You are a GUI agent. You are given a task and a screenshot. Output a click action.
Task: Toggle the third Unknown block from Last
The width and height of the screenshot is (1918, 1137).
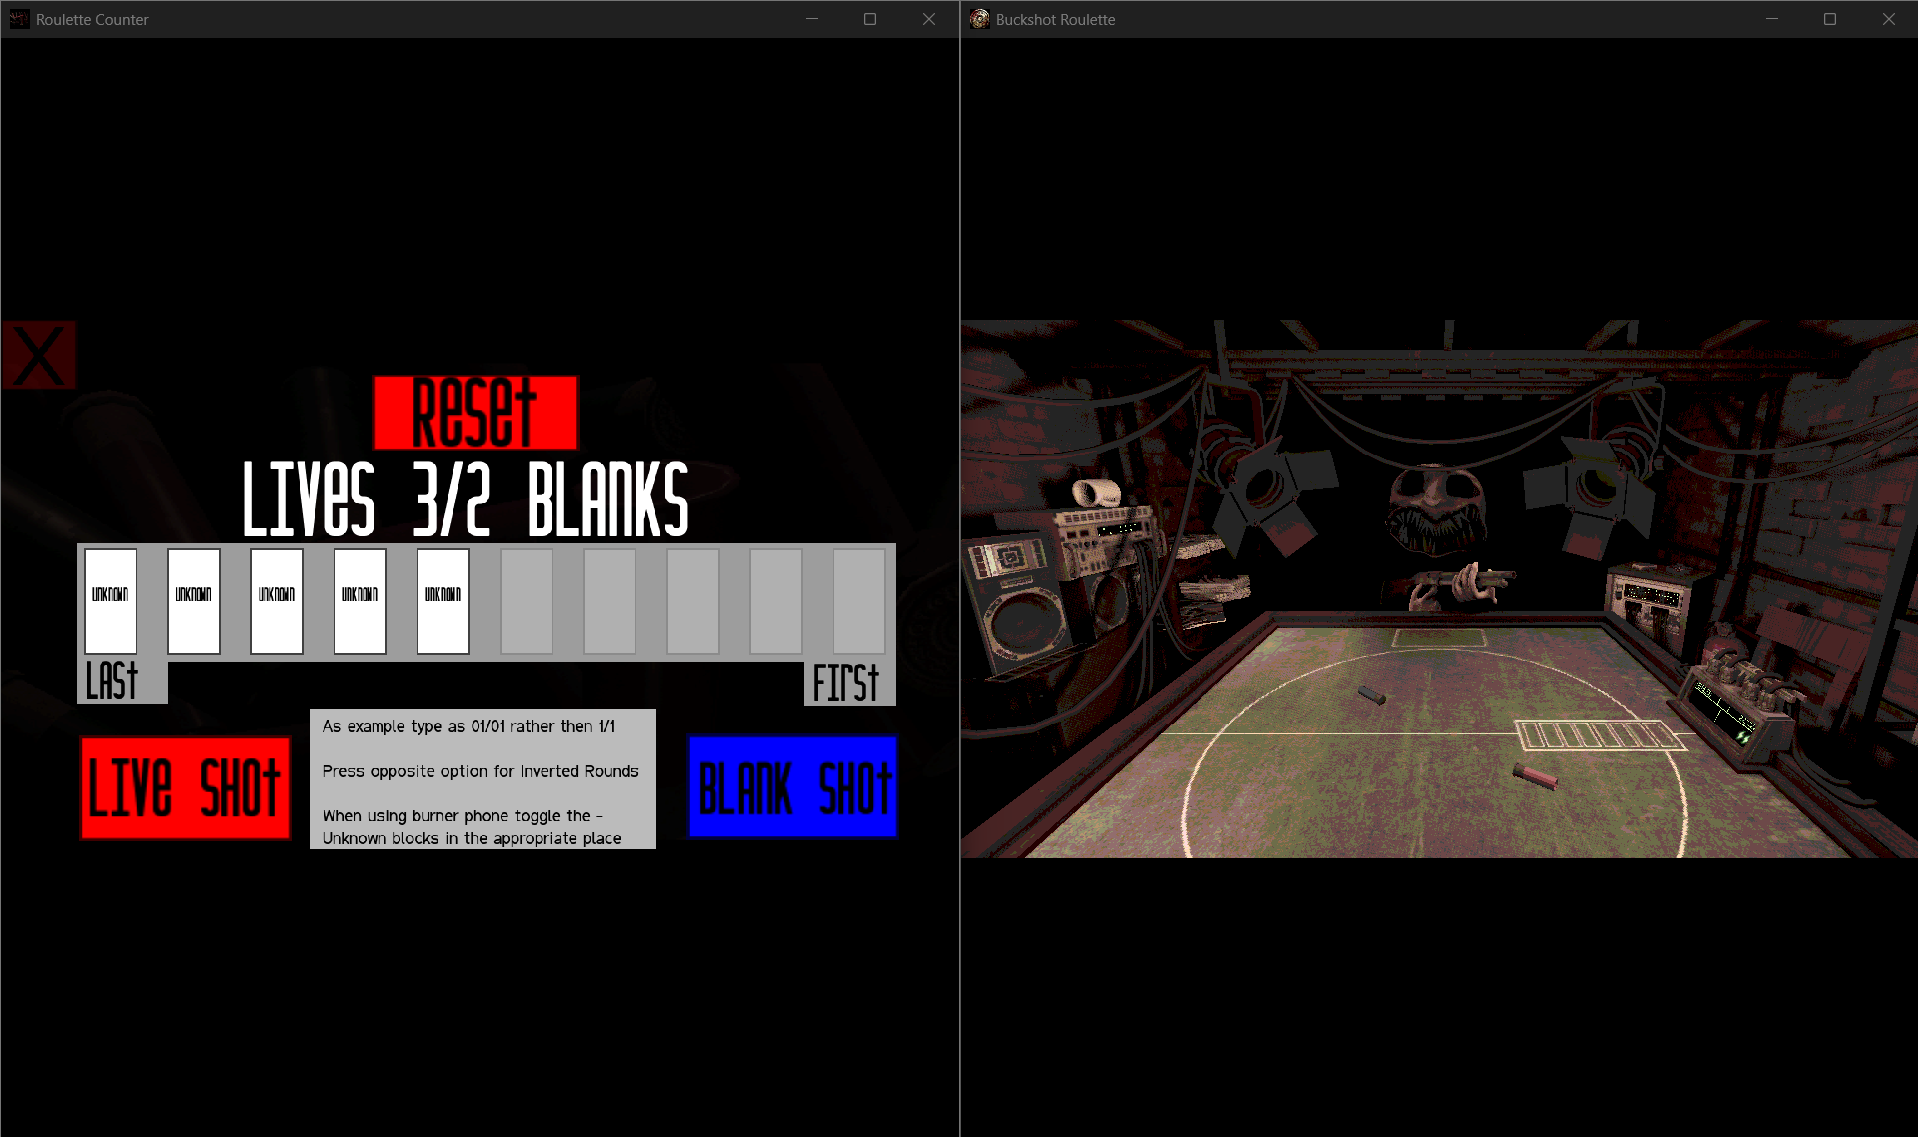(x=277, y=601)
